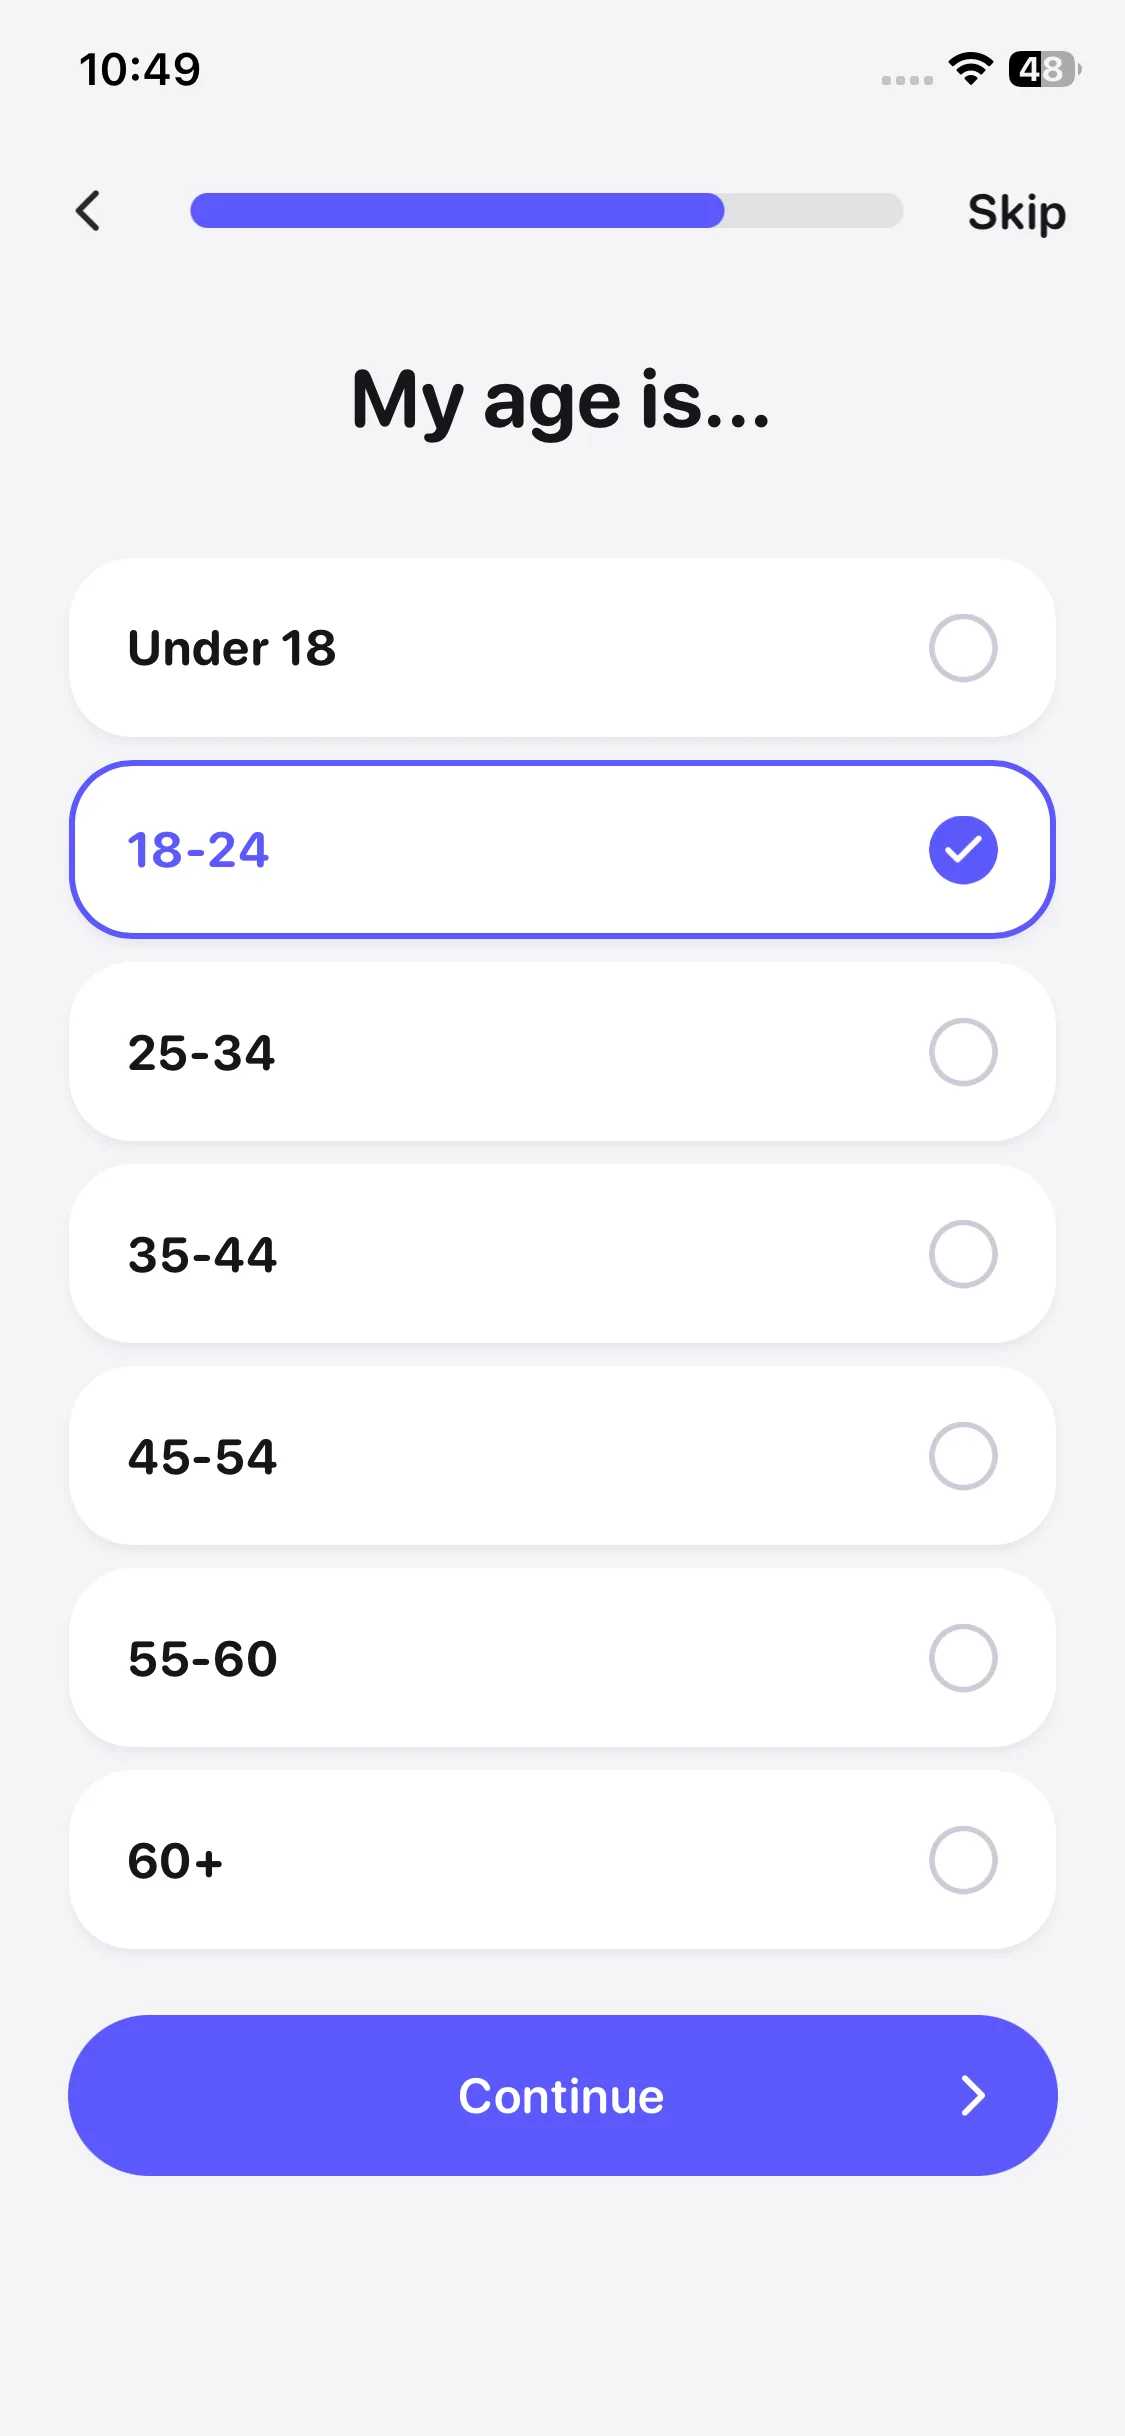Select the 35-44 radio circle
The width and height of the screenshot is (1125, 2436).
tap(962, 1254)
